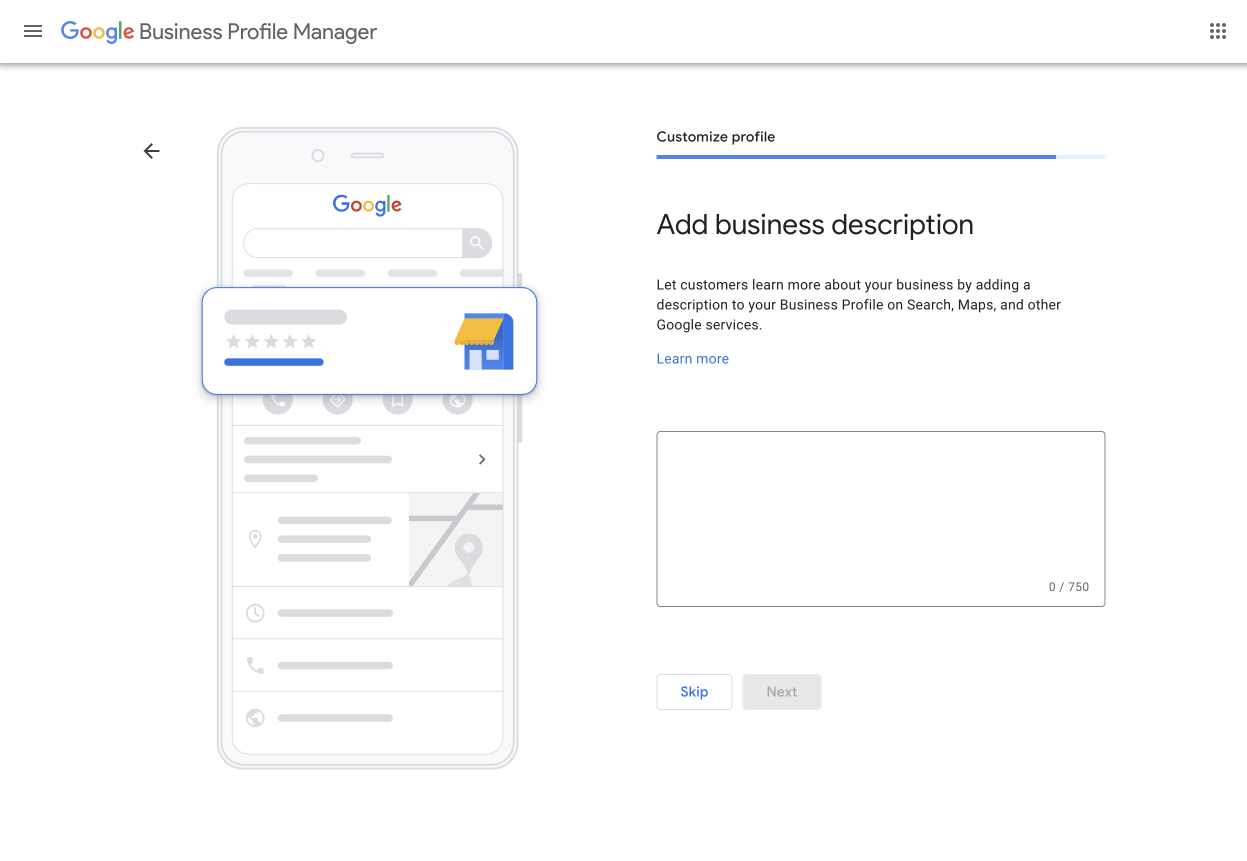This screenshot has height=861, width=1247.
Task: Focus the business description text box
Action: pyautogui.click(x=881, y=519)
